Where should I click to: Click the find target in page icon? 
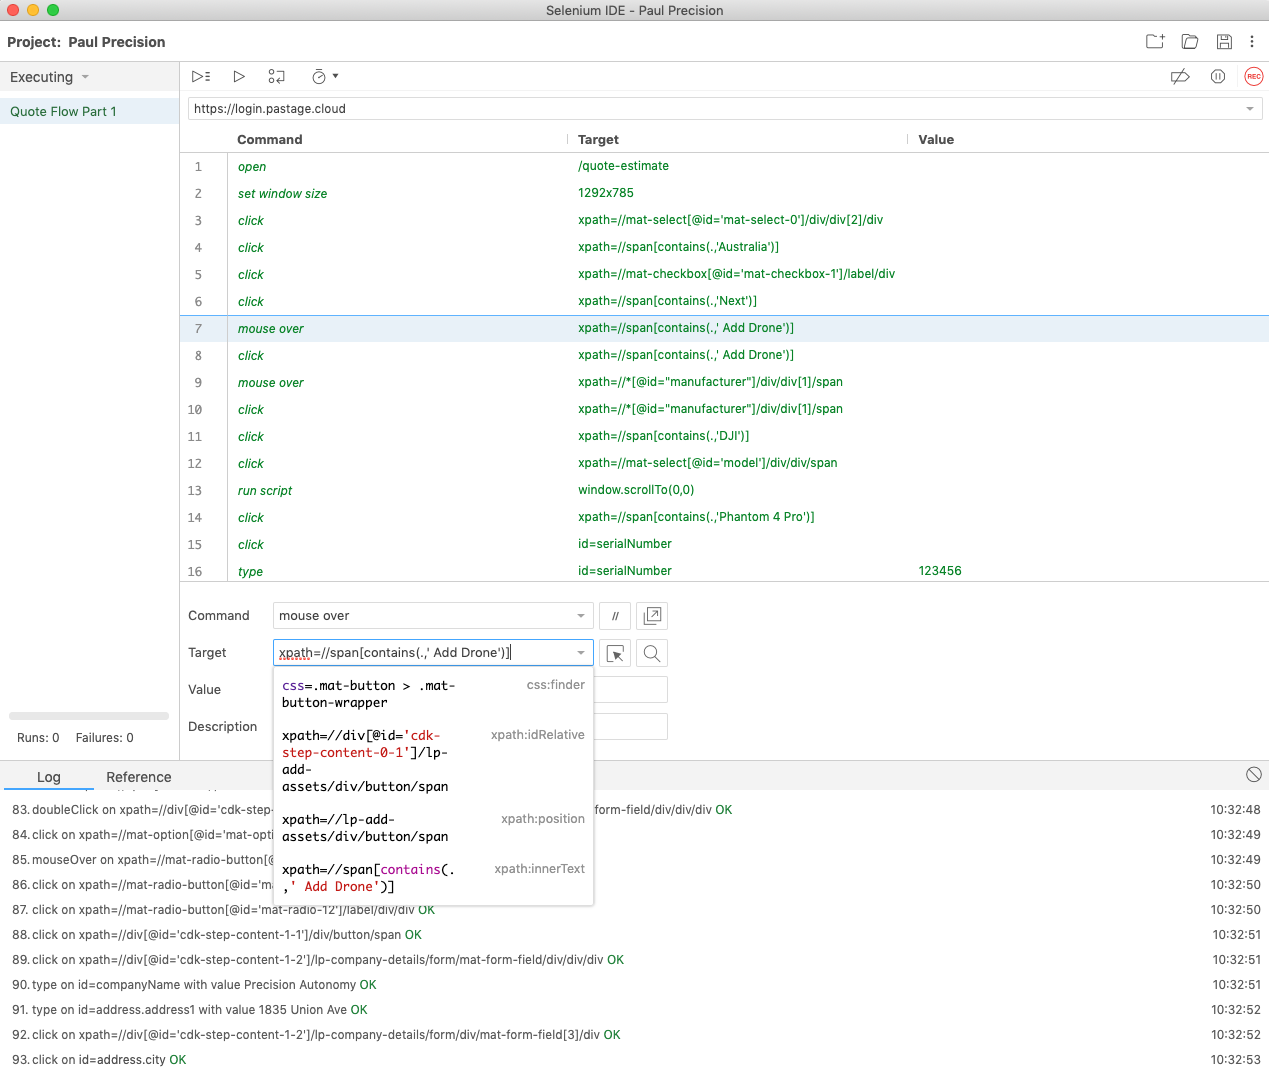pyautogui.click(x=652, y=654)
